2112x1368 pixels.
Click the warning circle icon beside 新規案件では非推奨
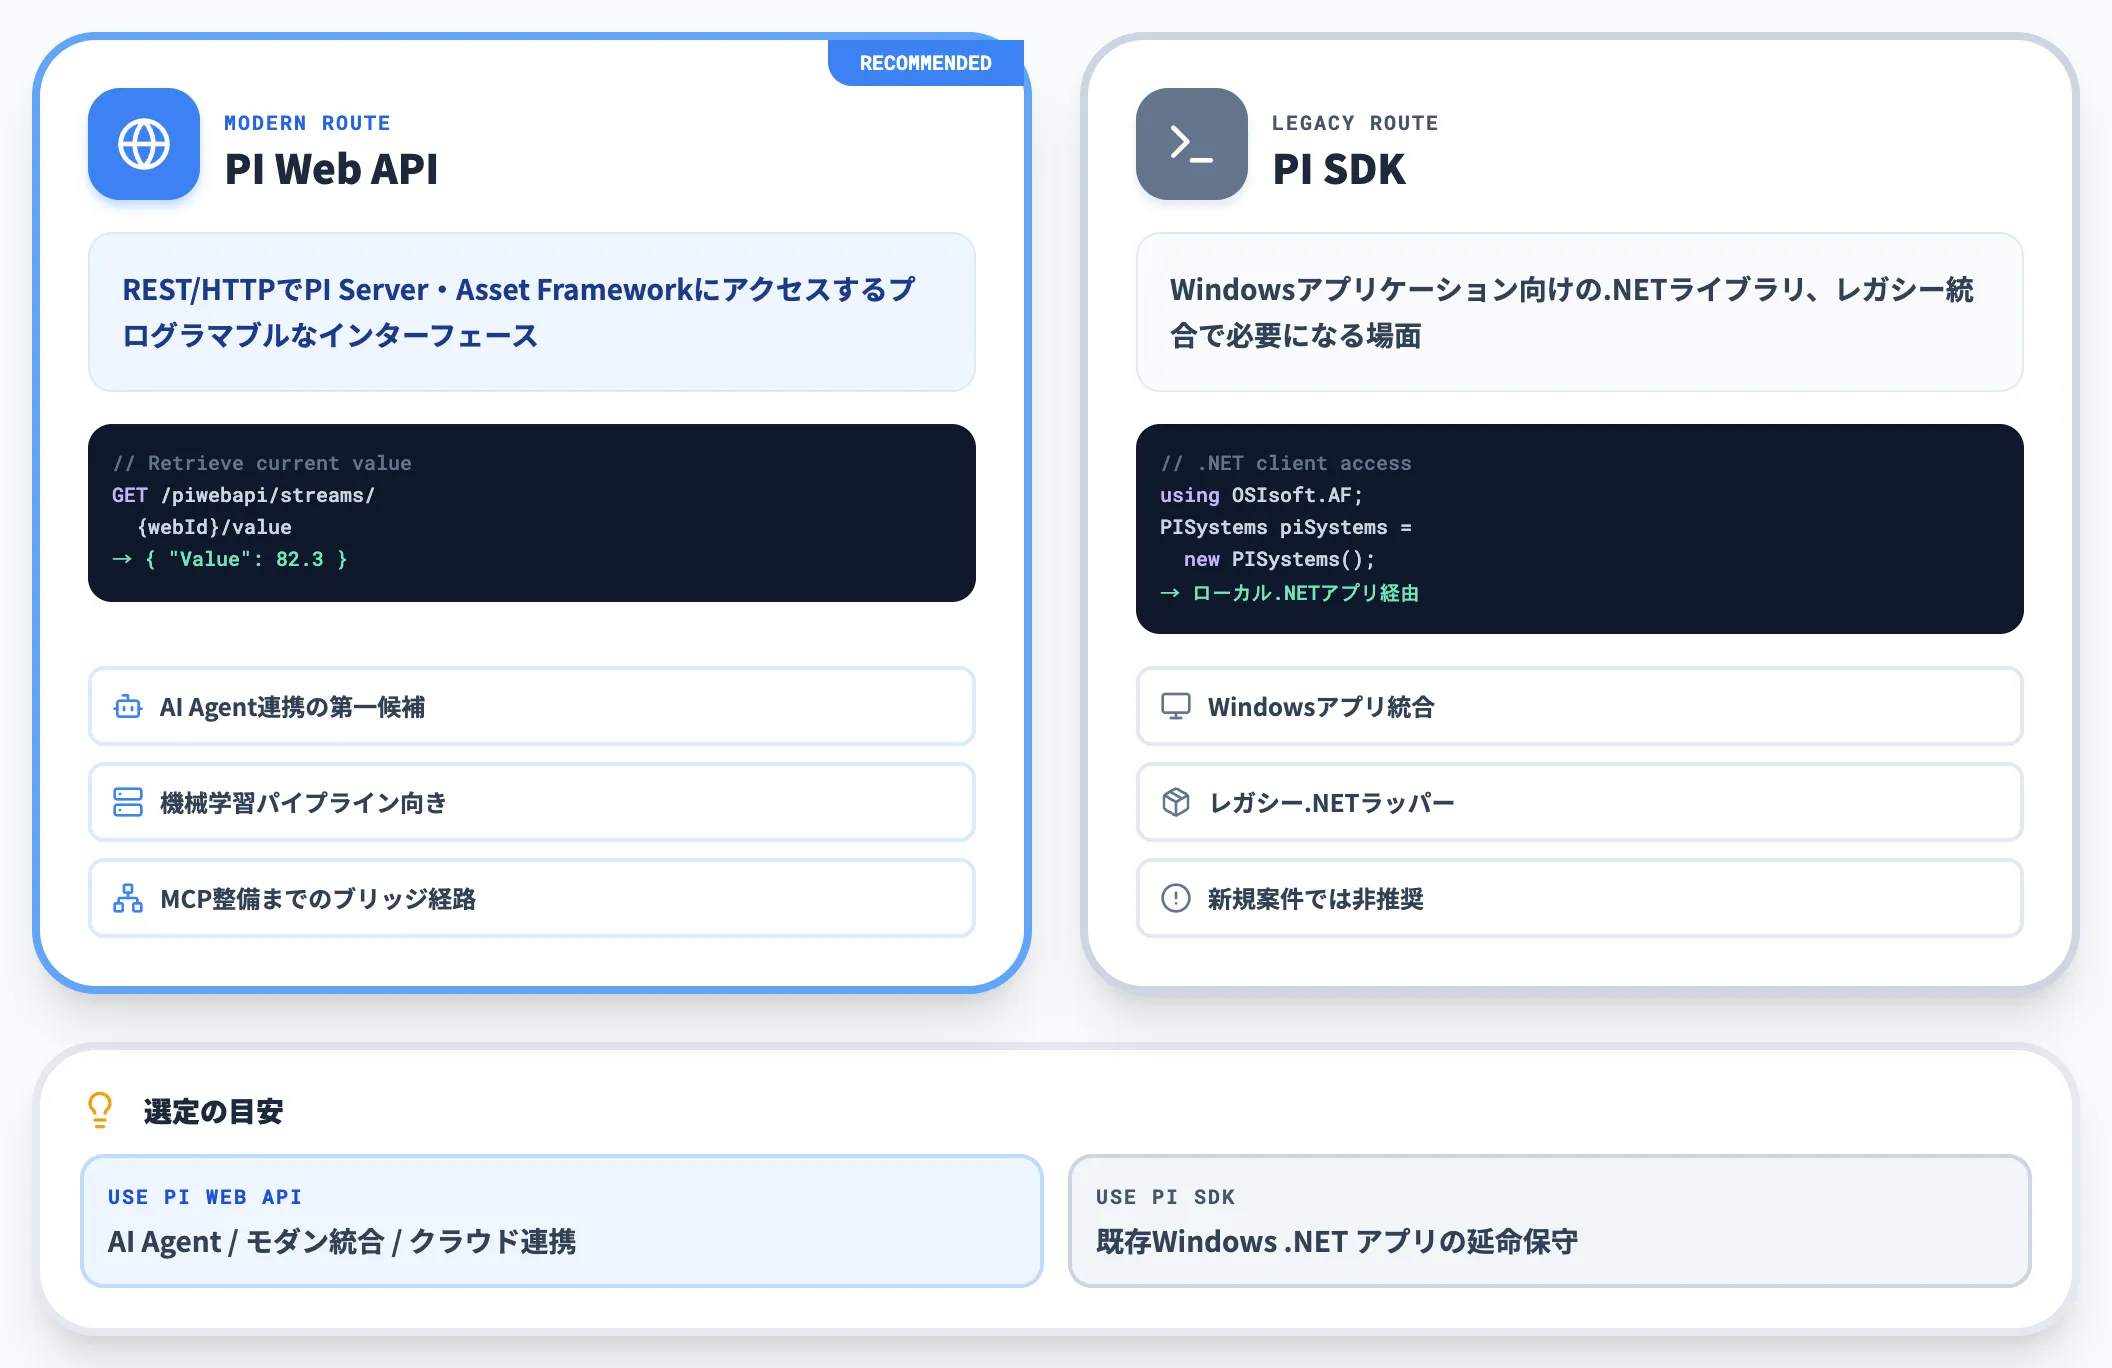[x=1176, y=898]
